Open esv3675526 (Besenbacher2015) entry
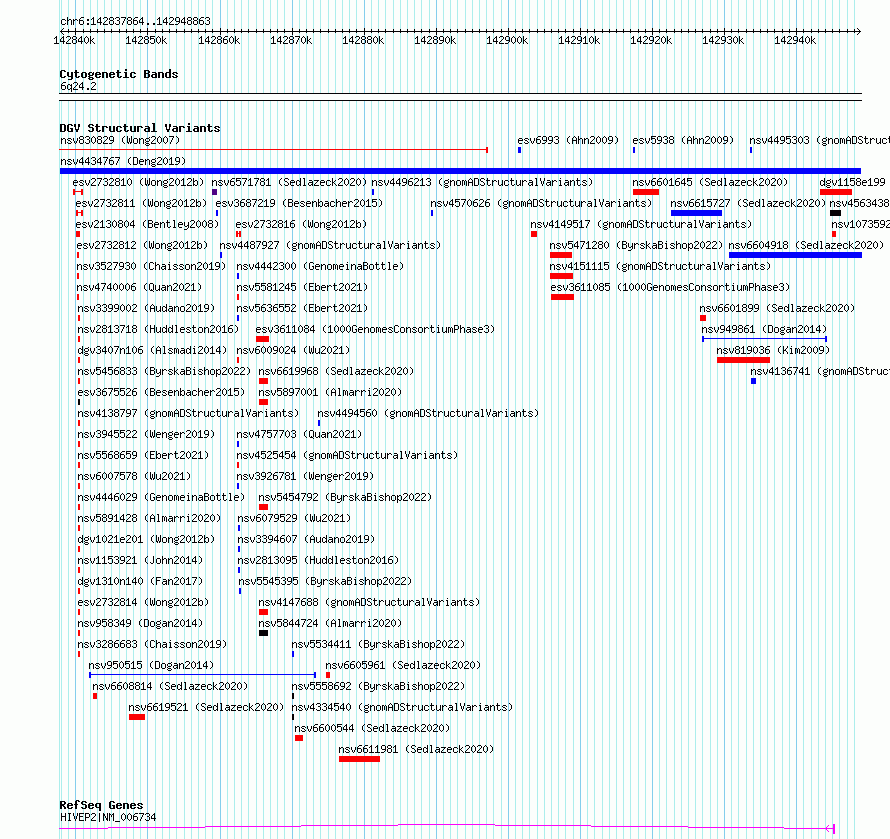 (161, 392)
